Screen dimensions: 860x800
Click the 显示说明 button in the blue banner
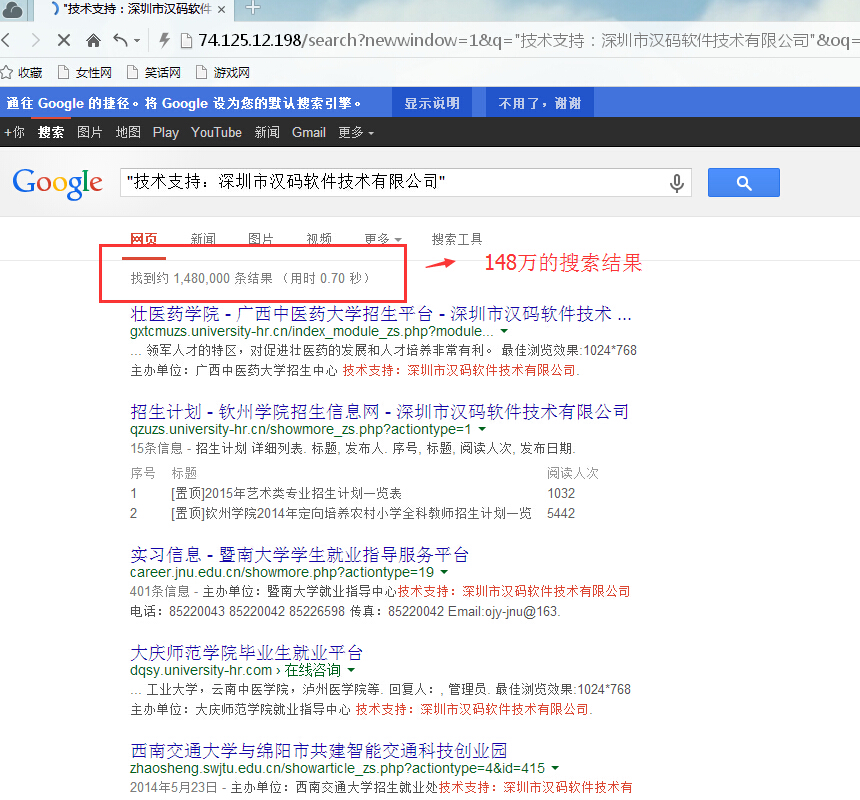(x=432, y=103)
